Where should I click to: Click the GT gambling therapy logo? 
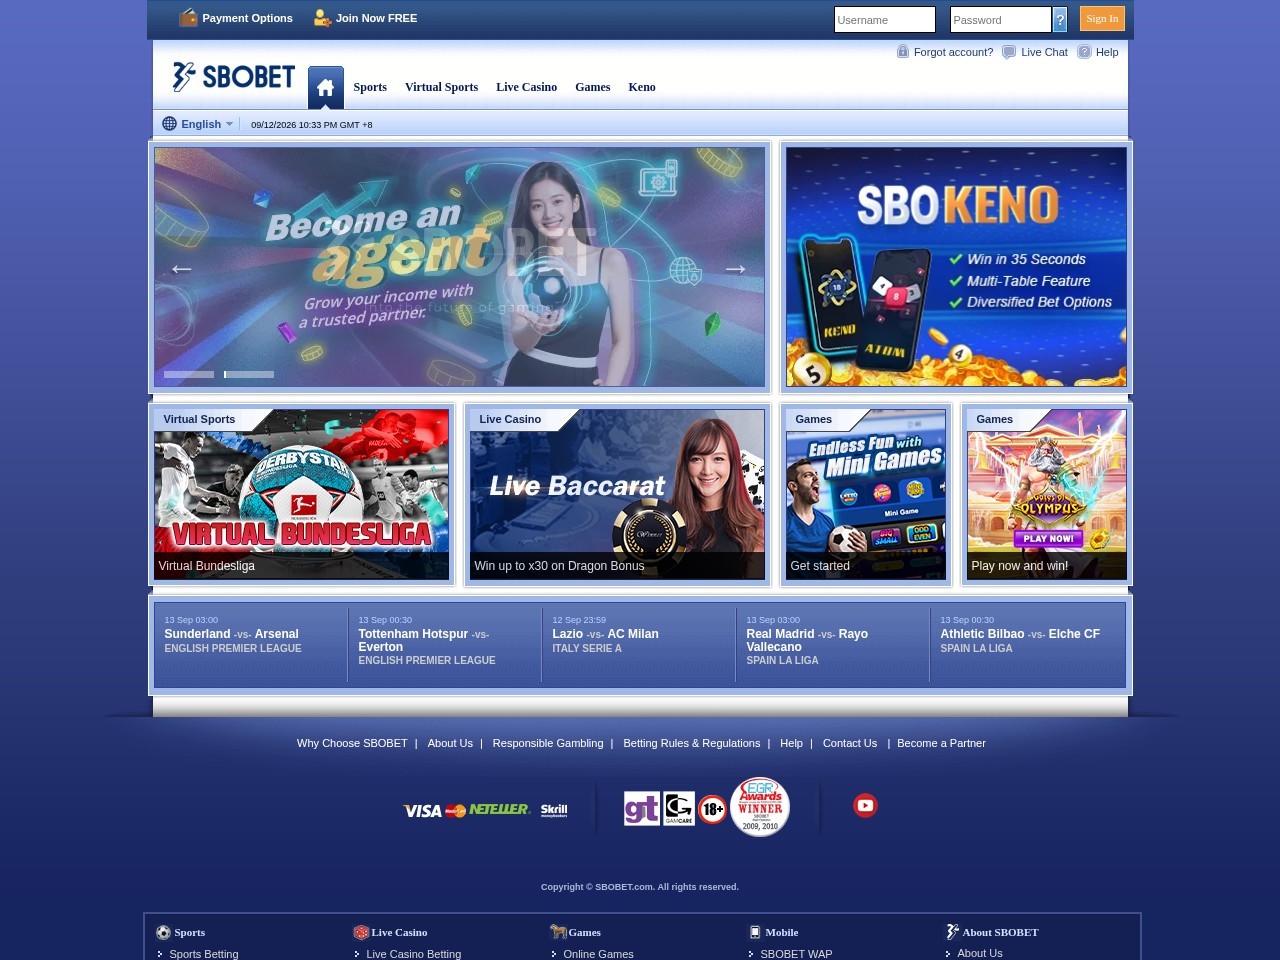pyautogui.click(x=641, y=808)
